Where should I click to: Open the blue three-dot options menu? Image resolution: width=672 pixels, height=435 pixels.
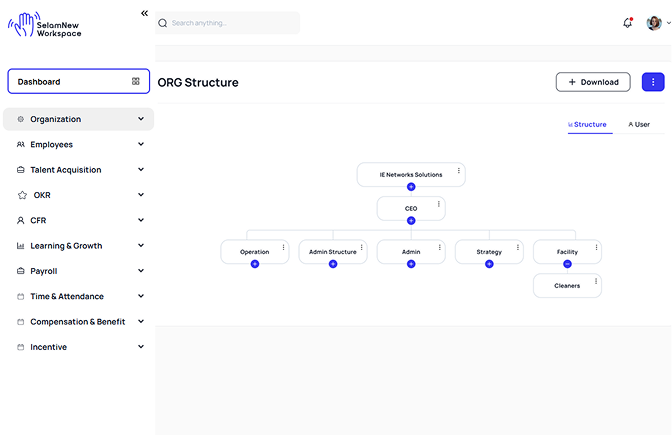coord(653,82)
